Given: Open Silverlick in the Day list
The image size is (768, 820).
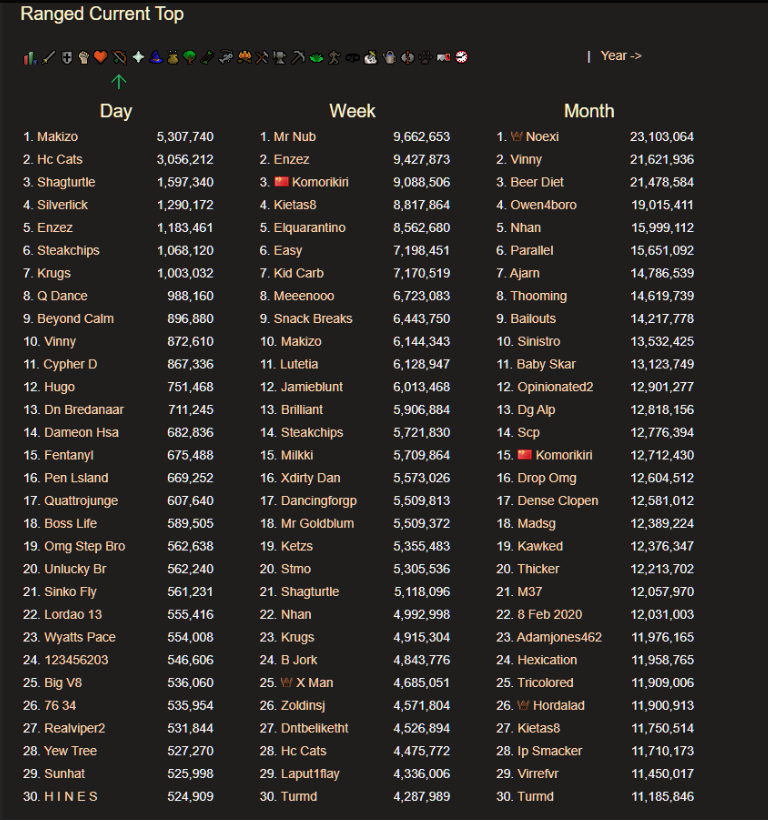Looking at the screenshot, I should coord(62,204).
